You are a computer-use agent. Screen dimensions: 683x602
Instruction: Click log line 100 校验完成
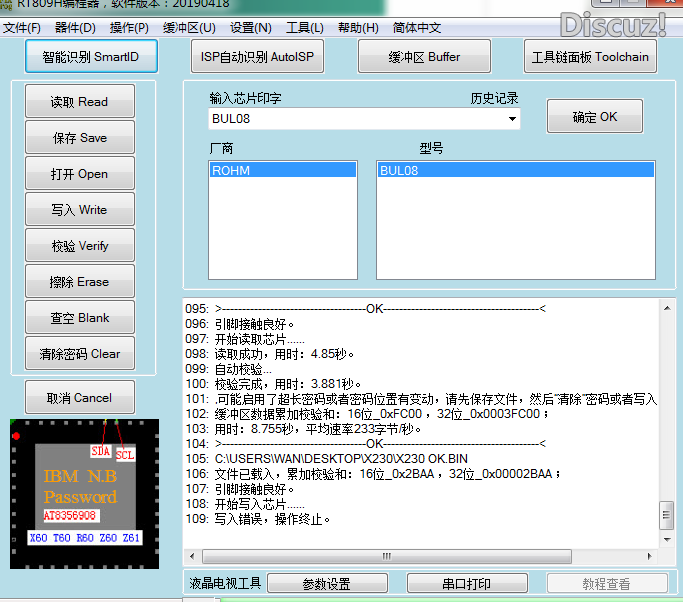click(x=274, y=384)
